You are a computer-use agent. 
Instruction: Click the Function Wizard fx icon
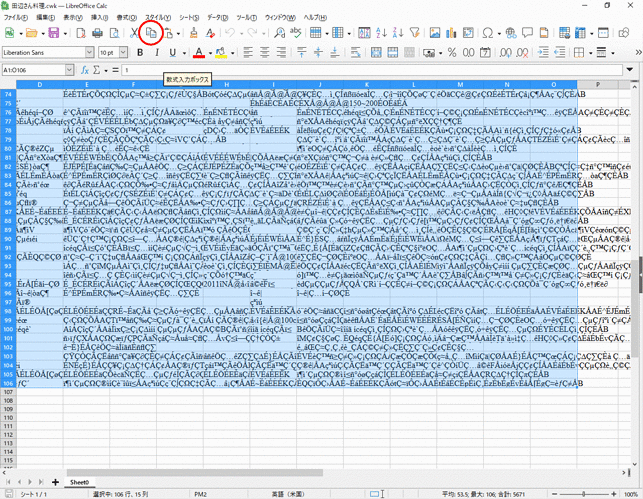(85, 70)
